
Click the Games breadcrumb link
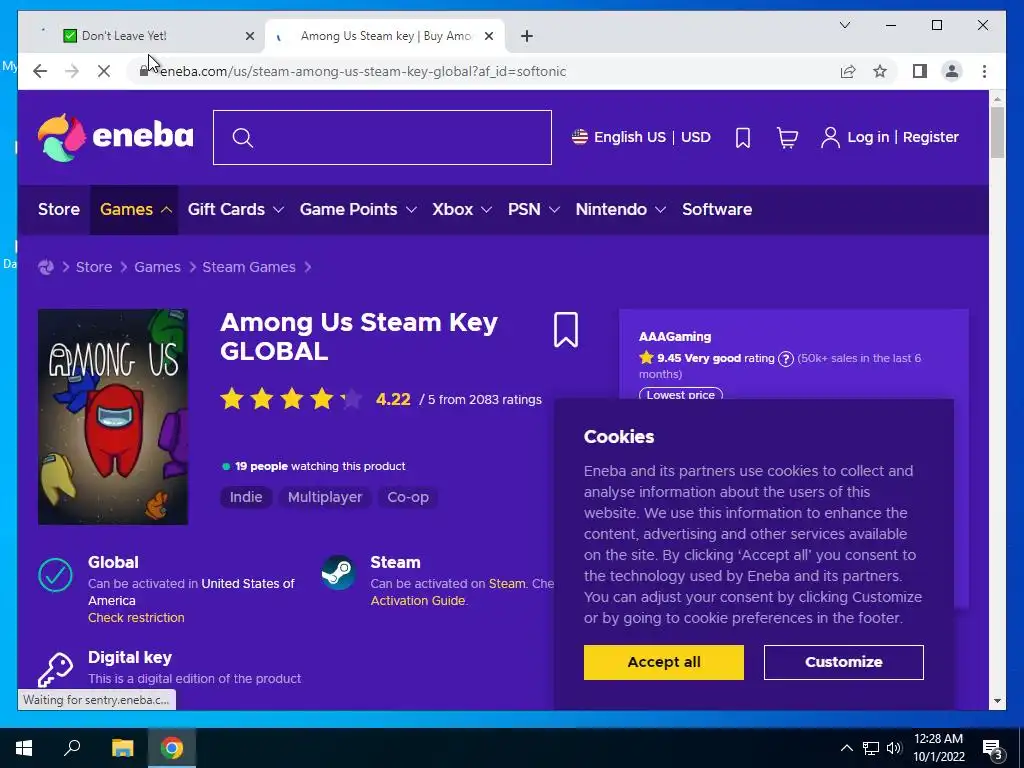[157, 267]
